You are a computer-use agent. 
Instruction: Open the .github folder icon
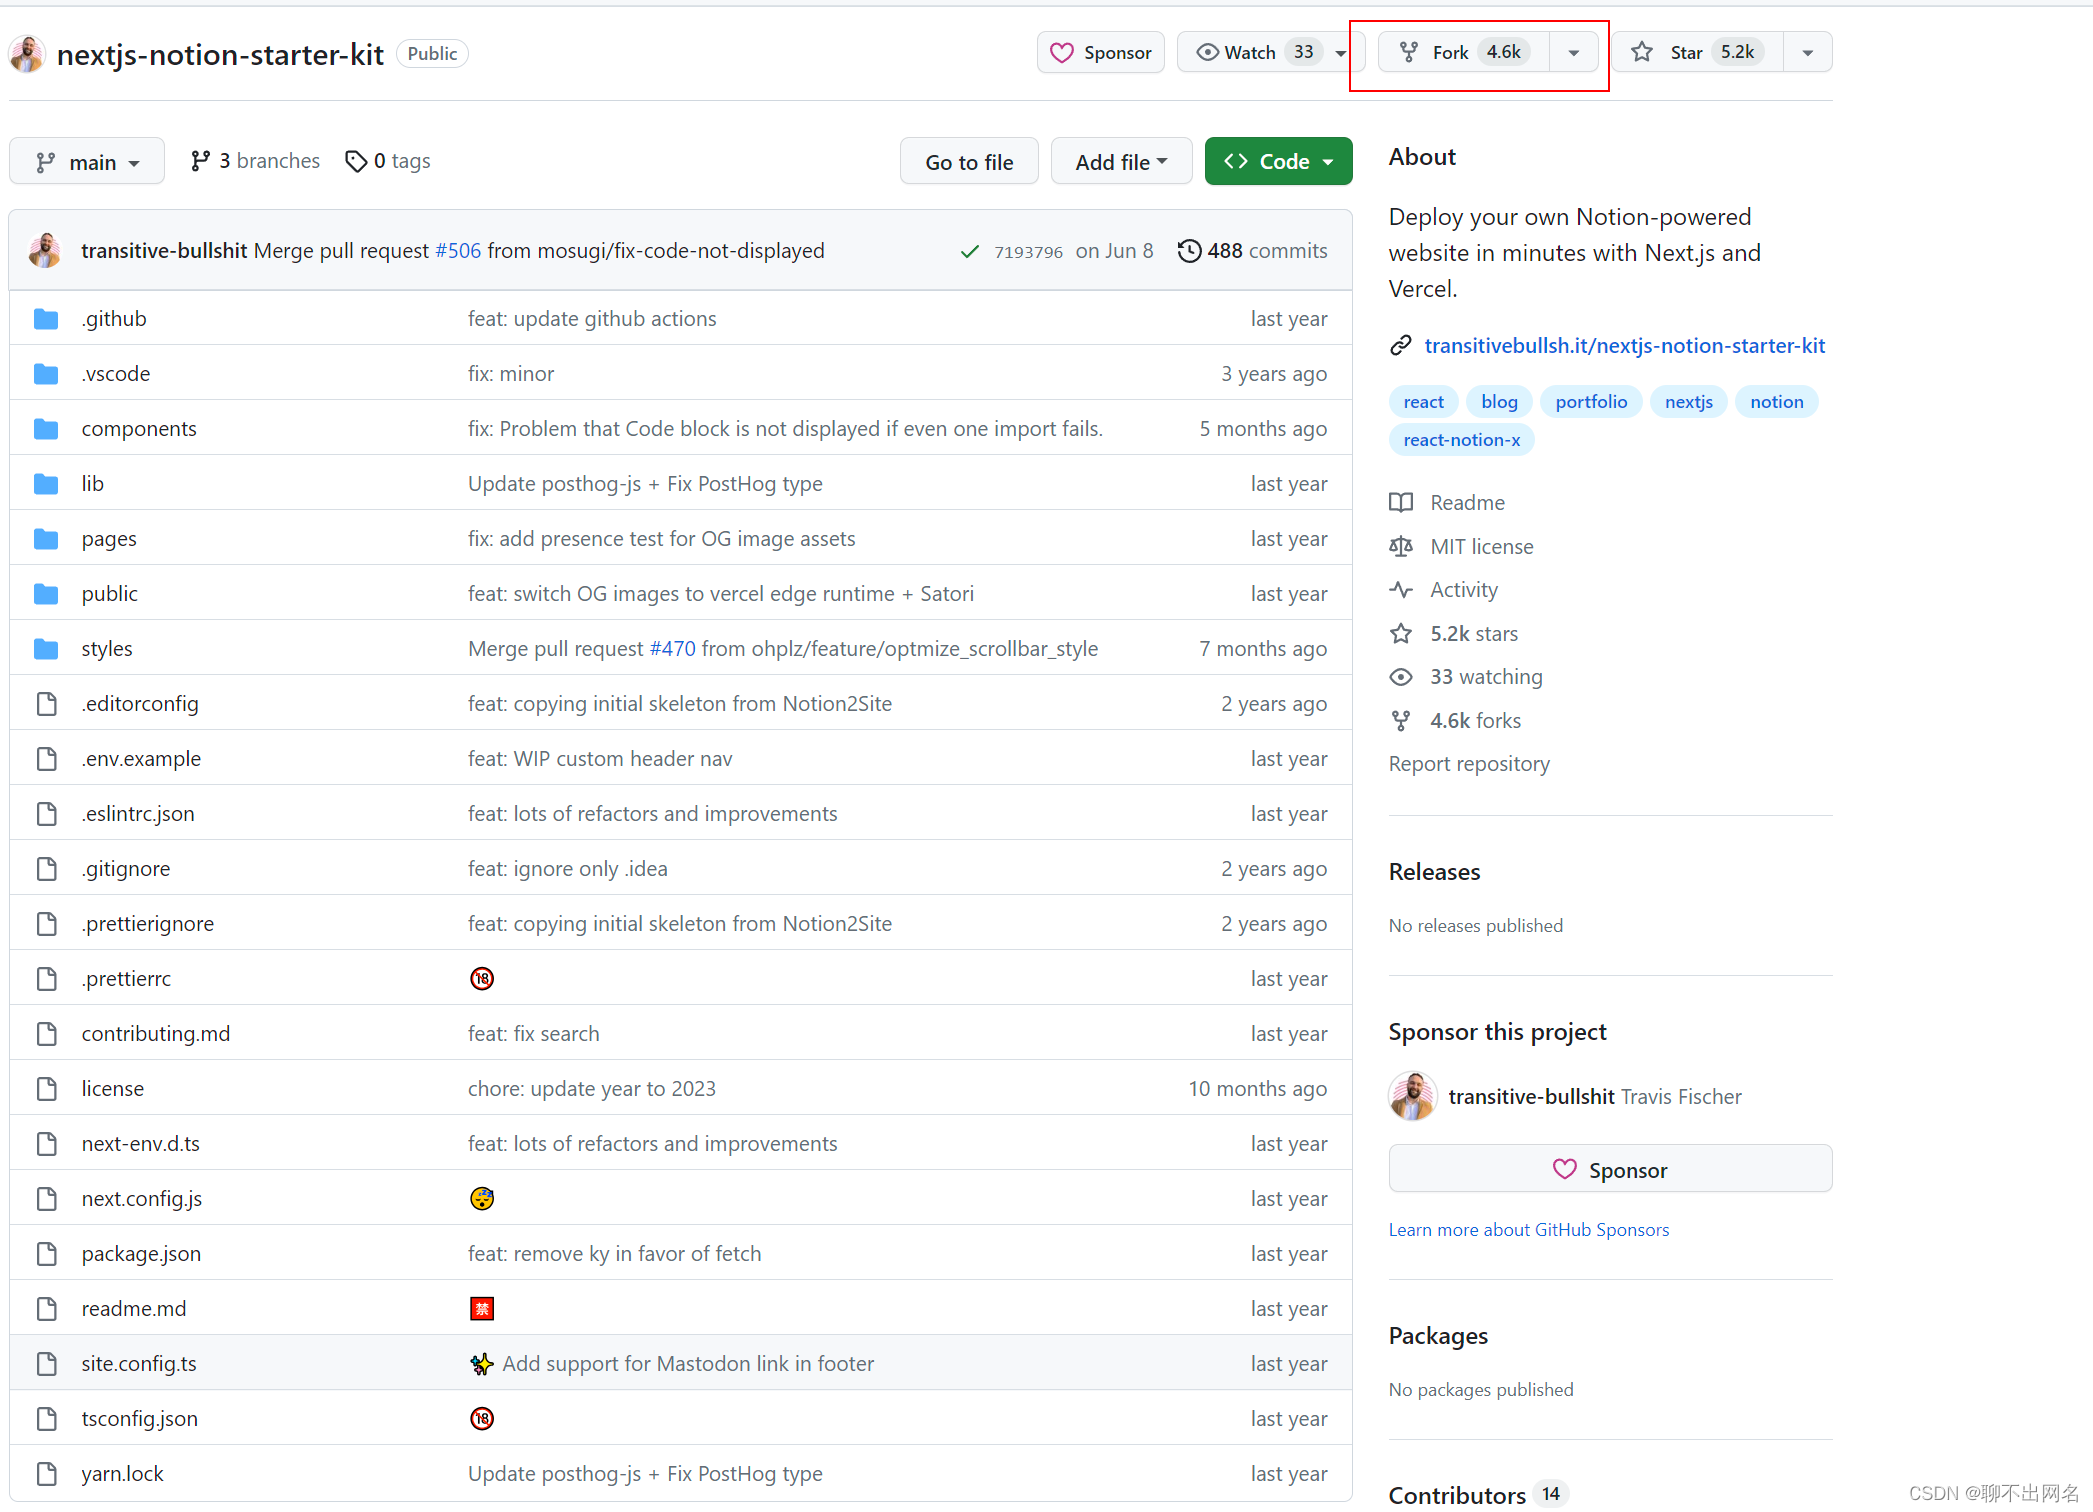point(46,319)
